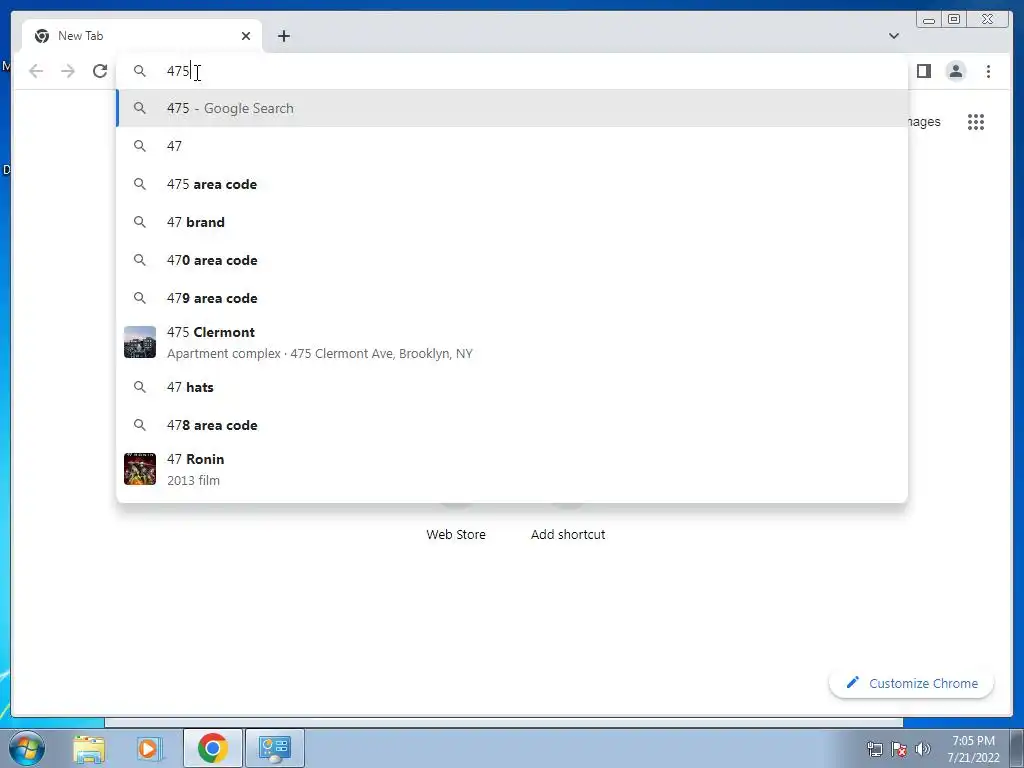Image resolution: width=1024 pixels, height=768 pixels.
Task: Click the Chrome taskbar icon
Action: click(x=212, y=748)
